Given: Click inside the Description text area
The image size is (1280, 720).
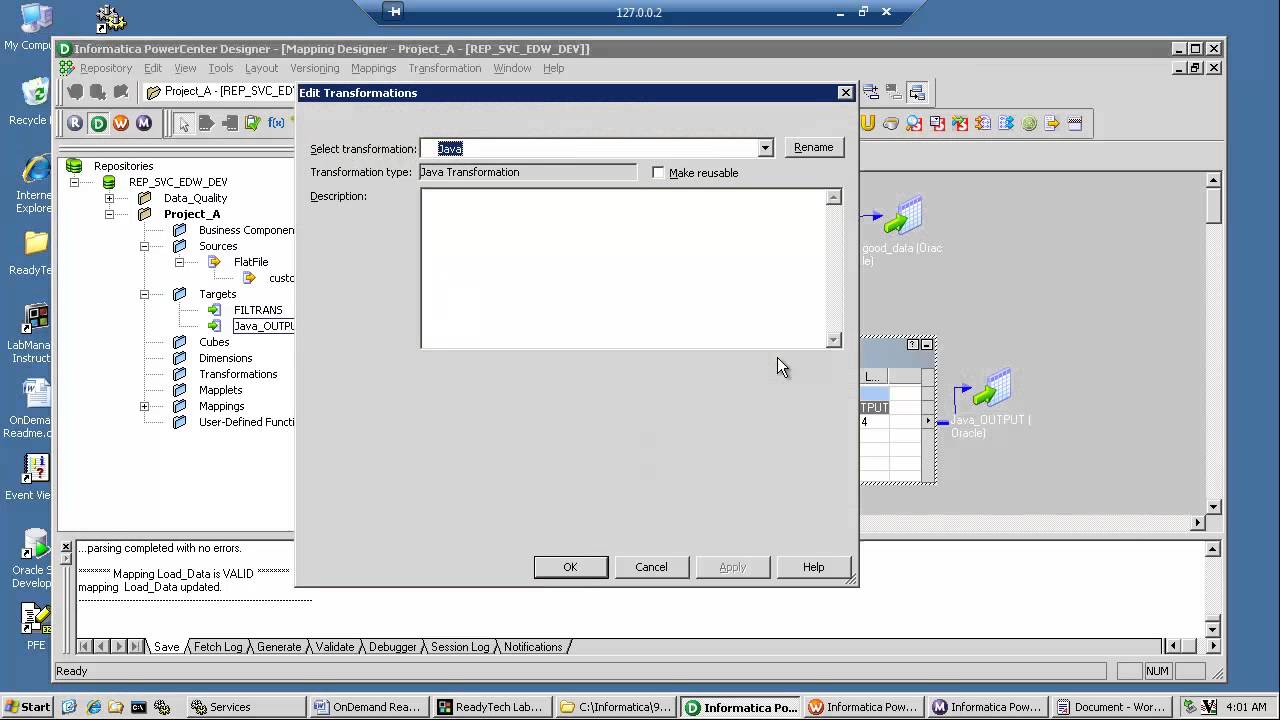Looking at the screenshot, I should tap(623, 268).
